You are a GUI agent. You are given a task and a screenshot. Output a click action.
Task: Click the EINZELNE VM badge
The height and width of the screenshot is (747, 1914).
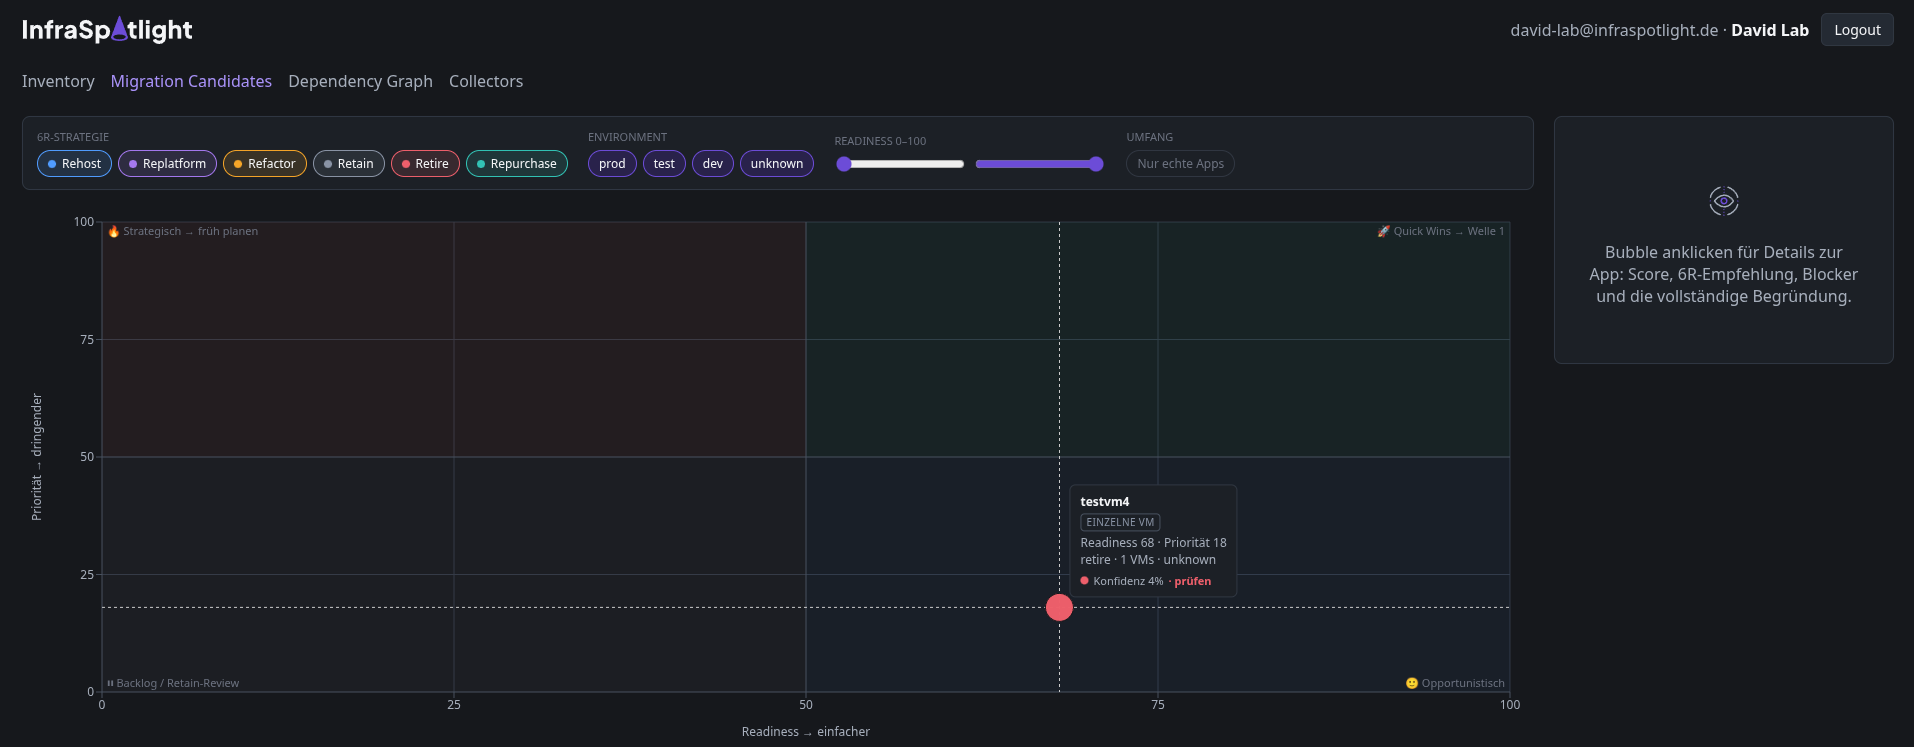tap(1120, 522)
